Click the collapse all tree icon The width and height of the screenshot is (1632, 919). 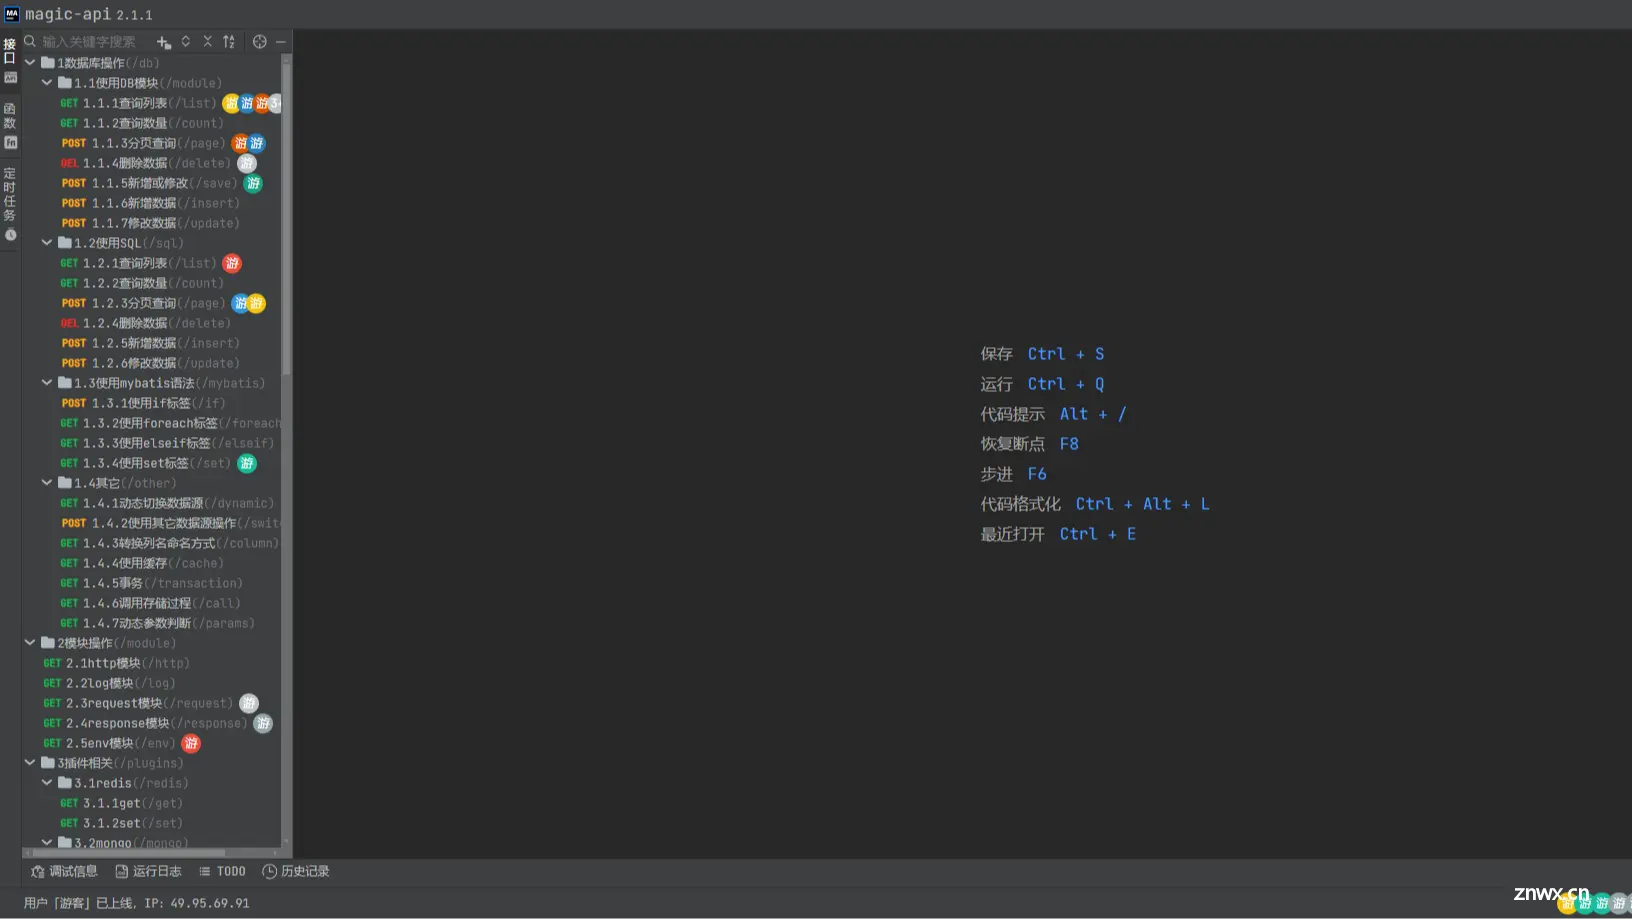click(x=208, y=42)
